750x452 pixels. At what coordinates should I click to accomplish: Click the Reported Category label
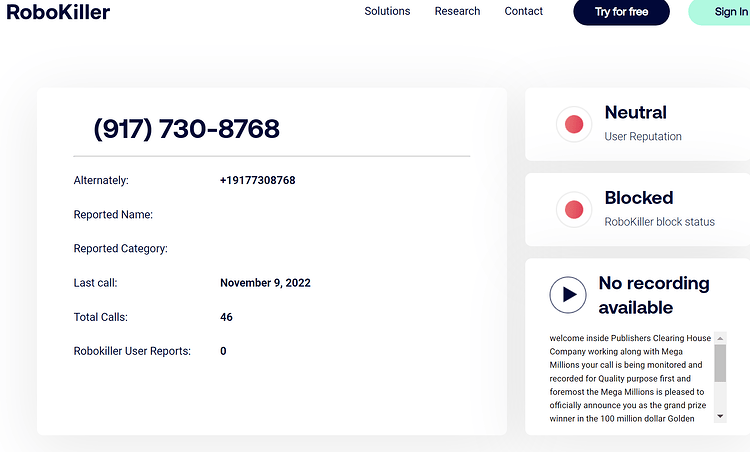click(121, 249)
